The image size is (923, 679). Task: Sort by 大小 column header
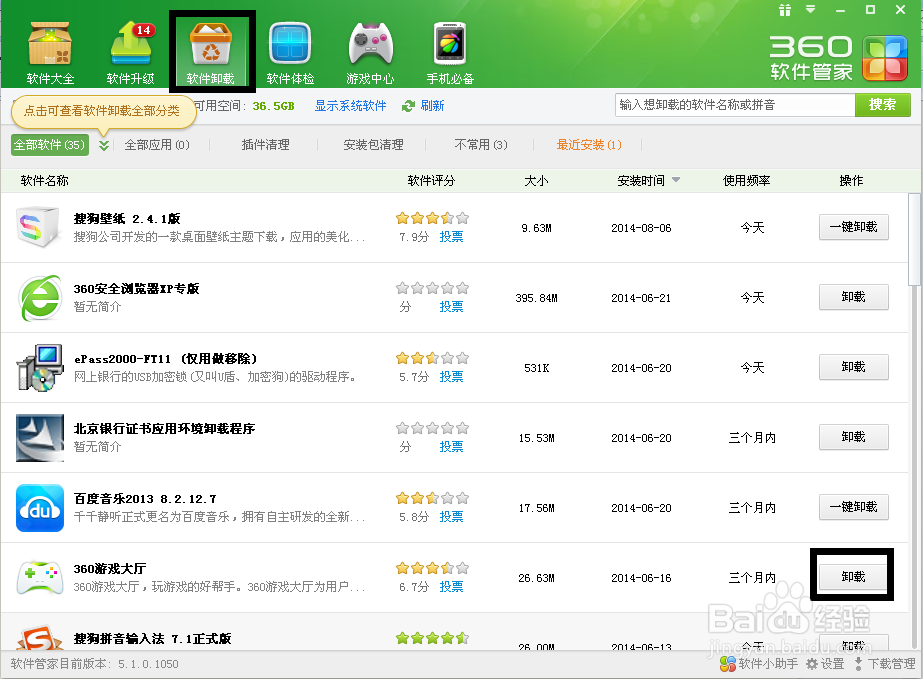pos(536,181)
